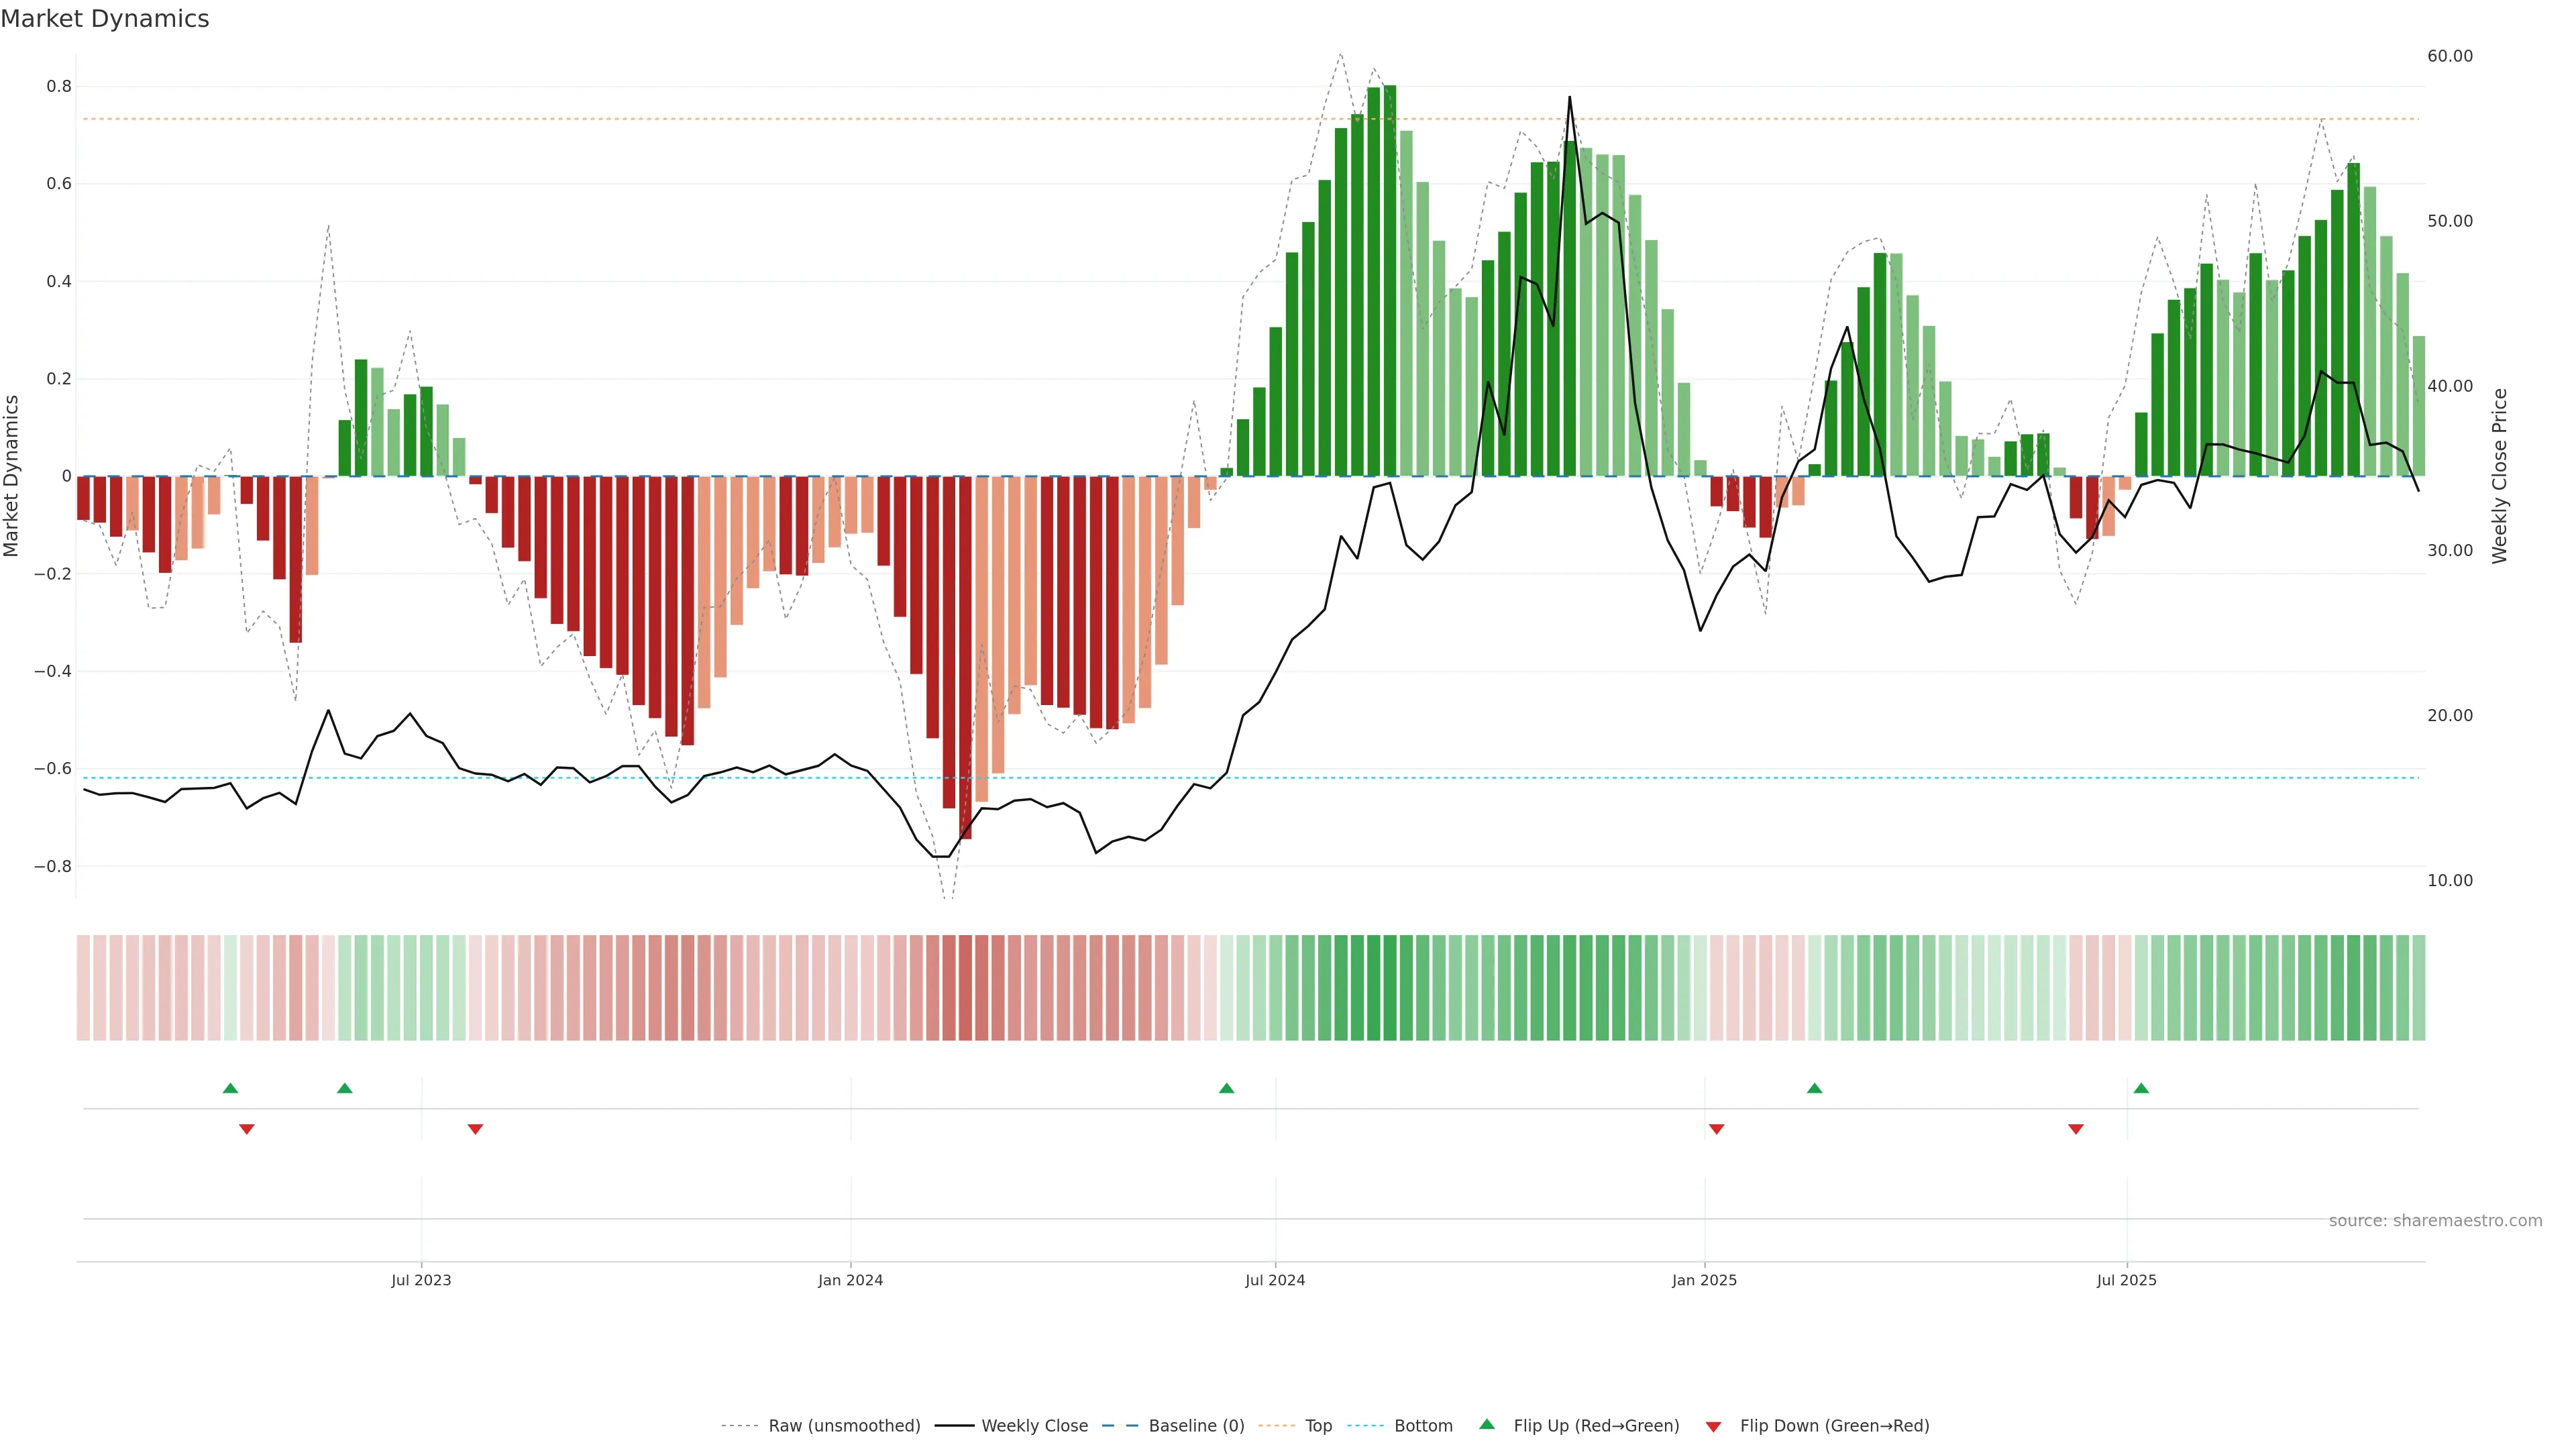This screenshot has width=2576, height=1449.
Task: Click the Flip Up legend triangle icon
Action: [x=1487, y=1424]
